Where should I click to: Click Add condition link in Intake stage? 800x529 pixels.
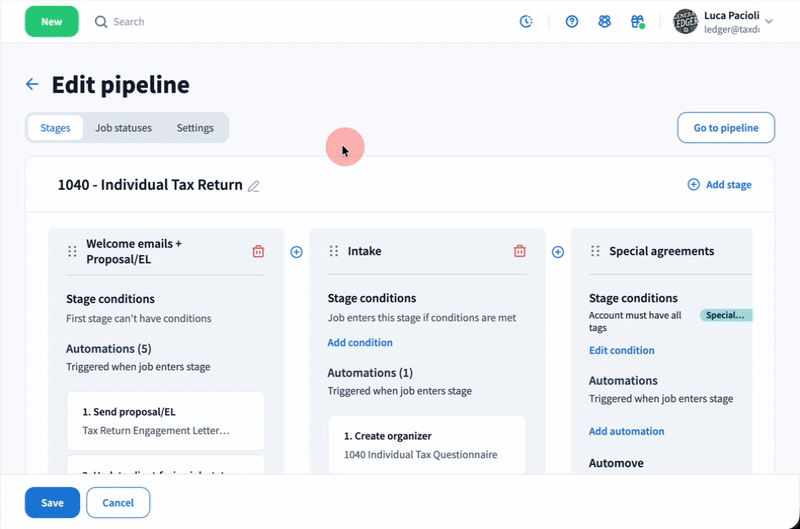[x=360, y=343]
